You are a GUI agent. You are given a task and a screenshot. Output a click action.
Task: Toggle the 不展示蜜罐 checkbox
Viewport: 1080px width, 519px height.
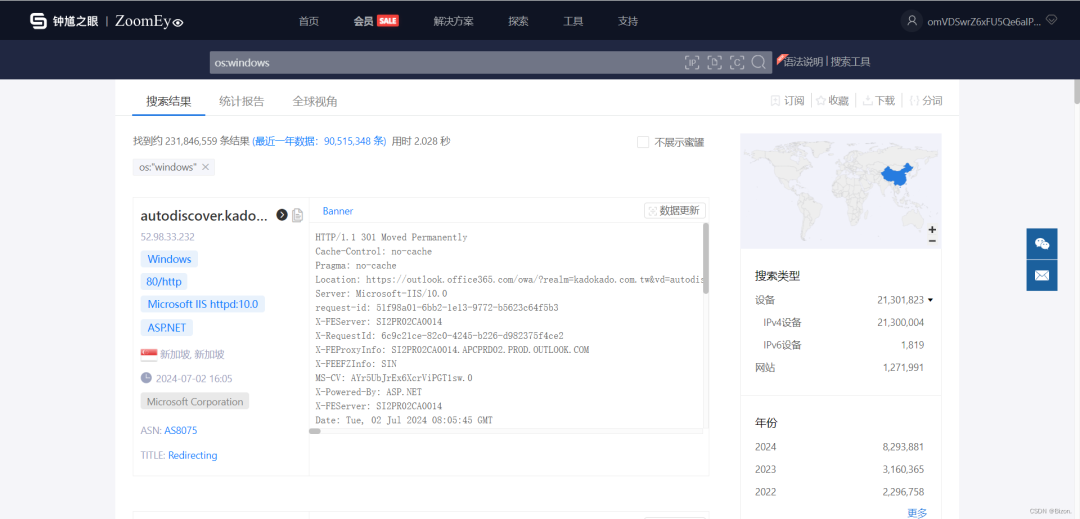point(643,142)
